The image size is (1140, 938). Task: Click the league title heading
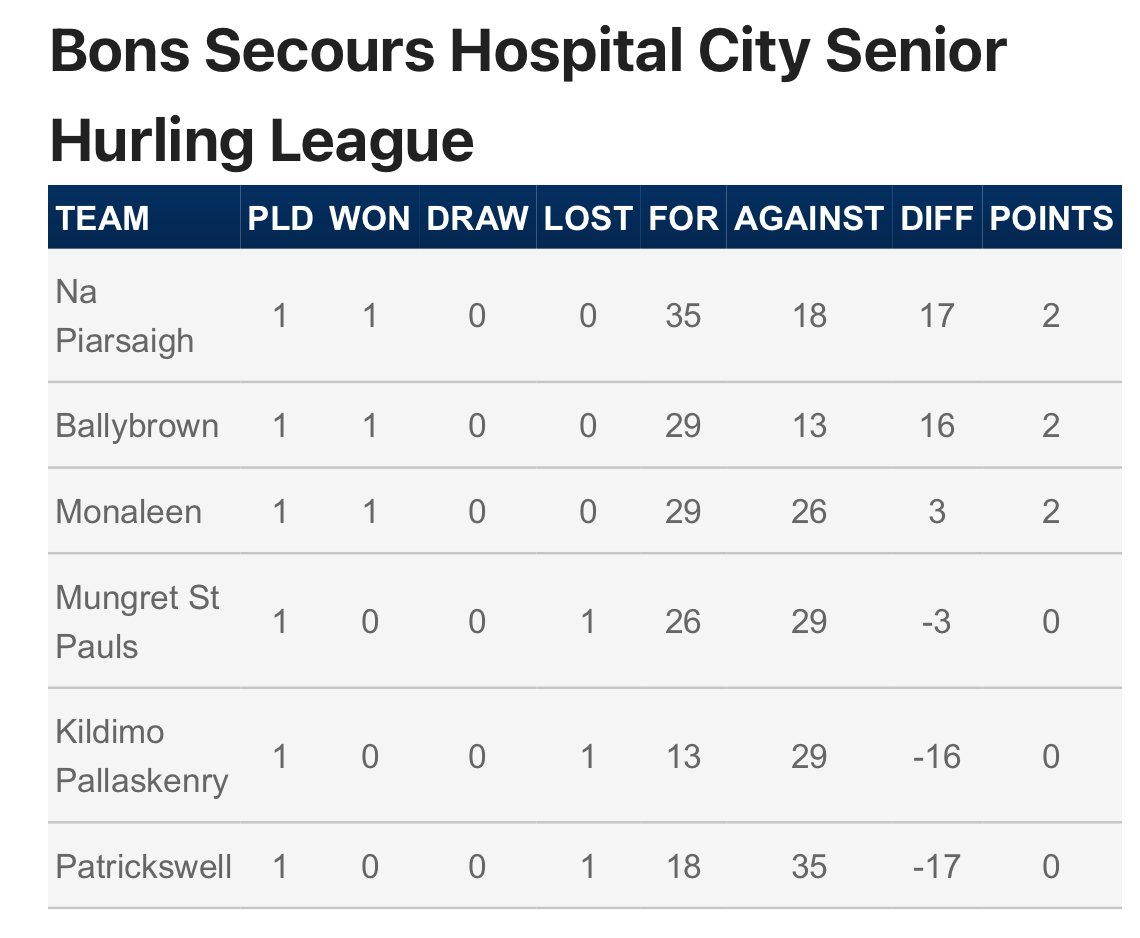point(528,95)
